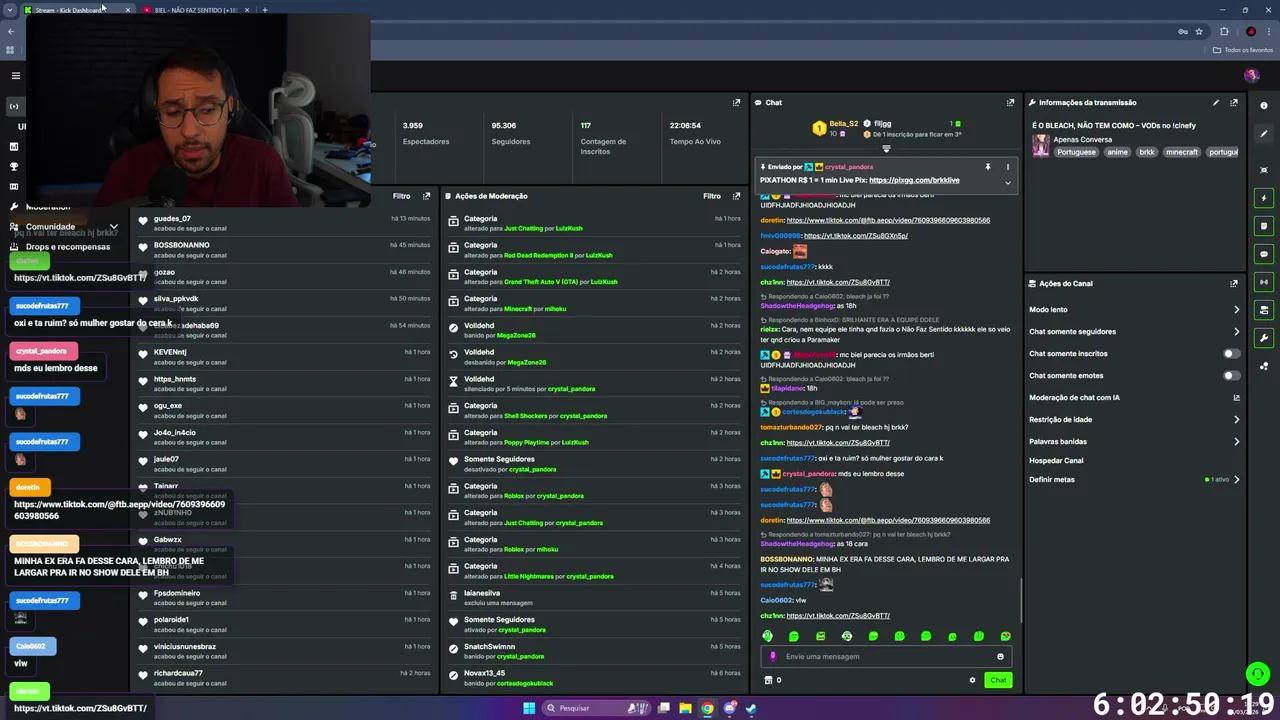The image size is (1280, 720).
Task: Pop out the stream stats panel
Action: 736,102
